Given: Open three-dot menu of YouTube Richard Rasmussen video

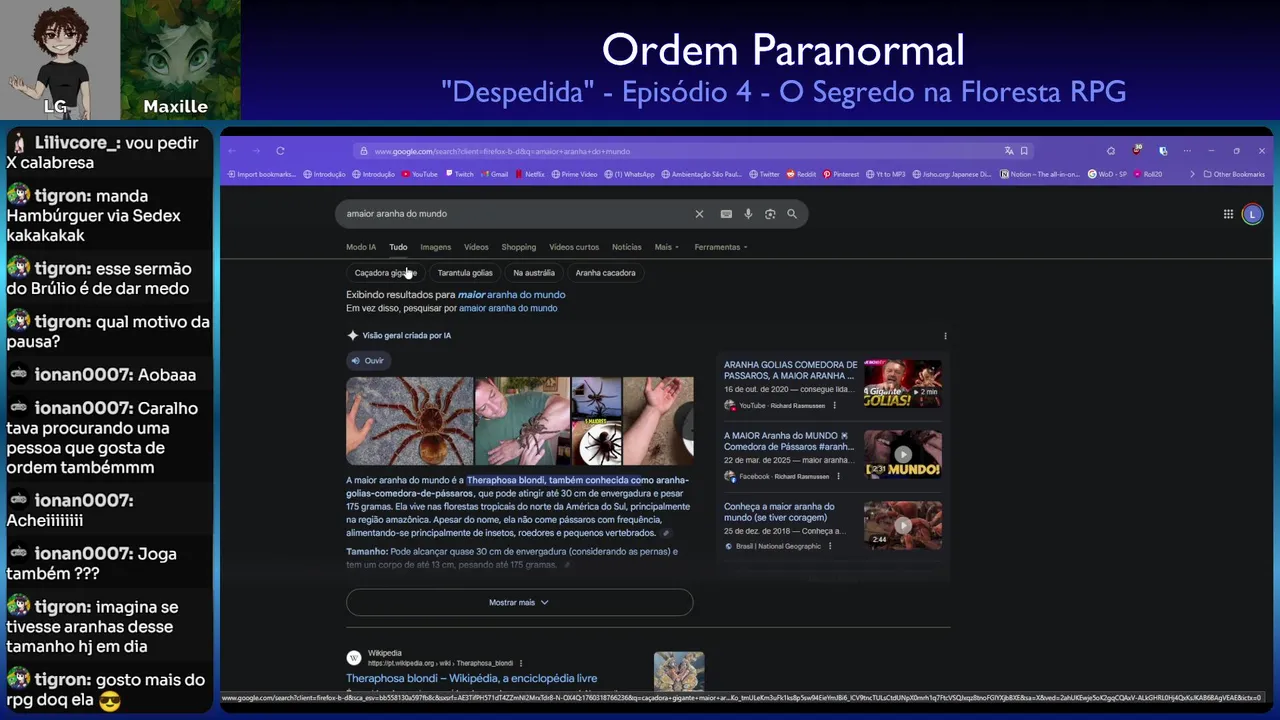Looking at the screenshot, I should pos(834,406).
